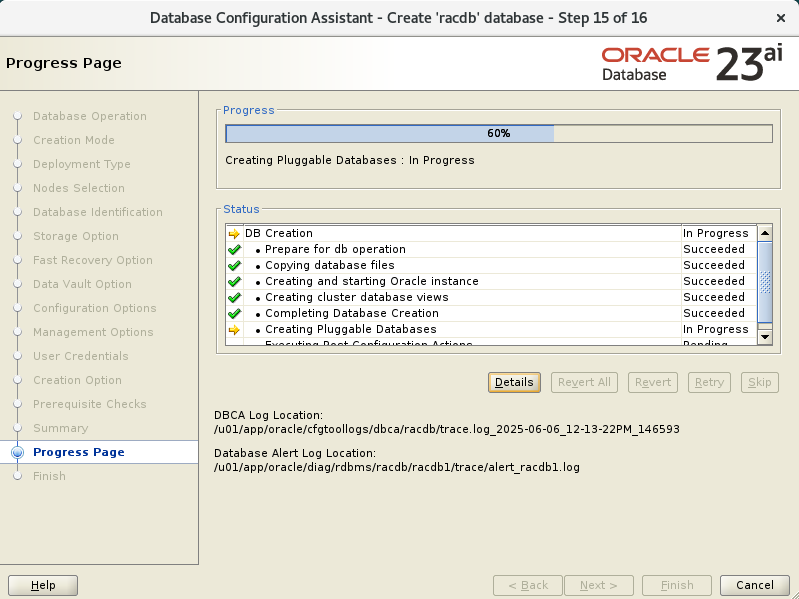Click green checkmark for Copying database files
The width and height of the screenshot is (799, 599).
coord(234,265)
